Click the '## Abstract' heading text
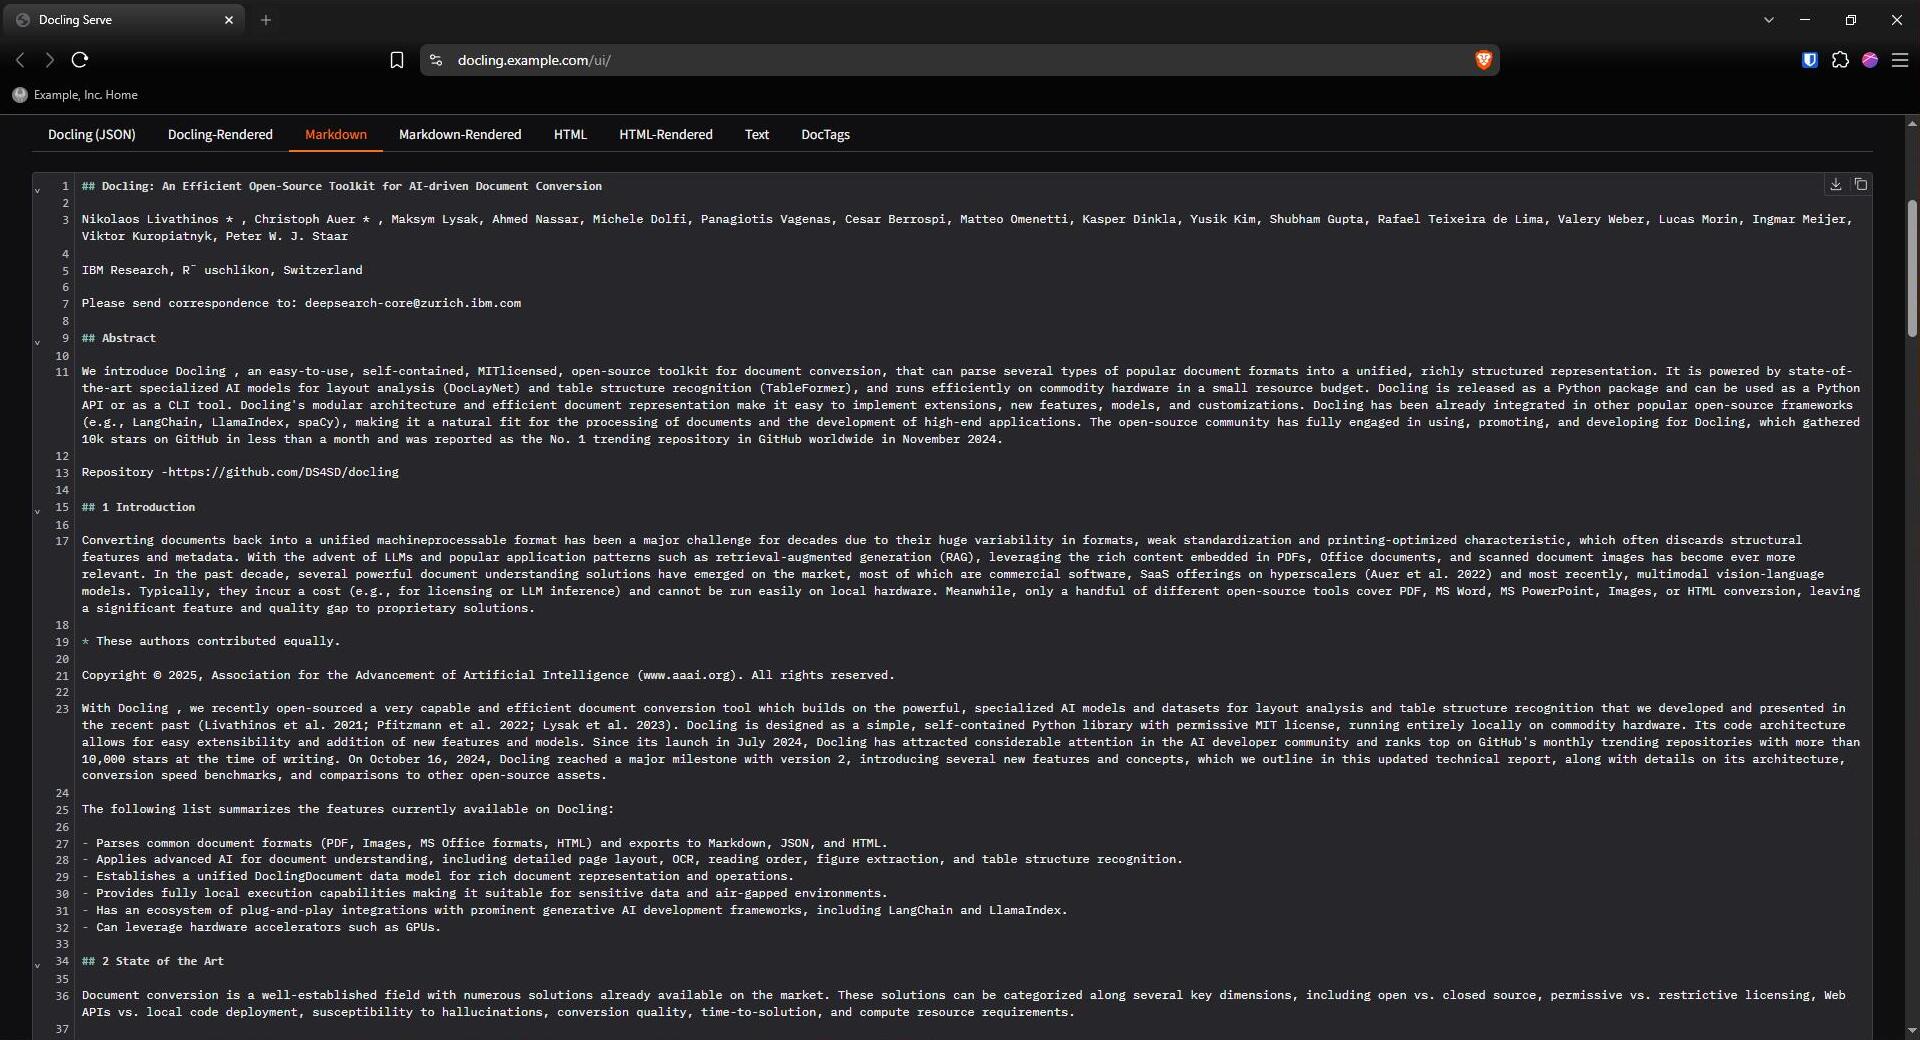This screenshot has width=1920, height=1040. [119, 338]
